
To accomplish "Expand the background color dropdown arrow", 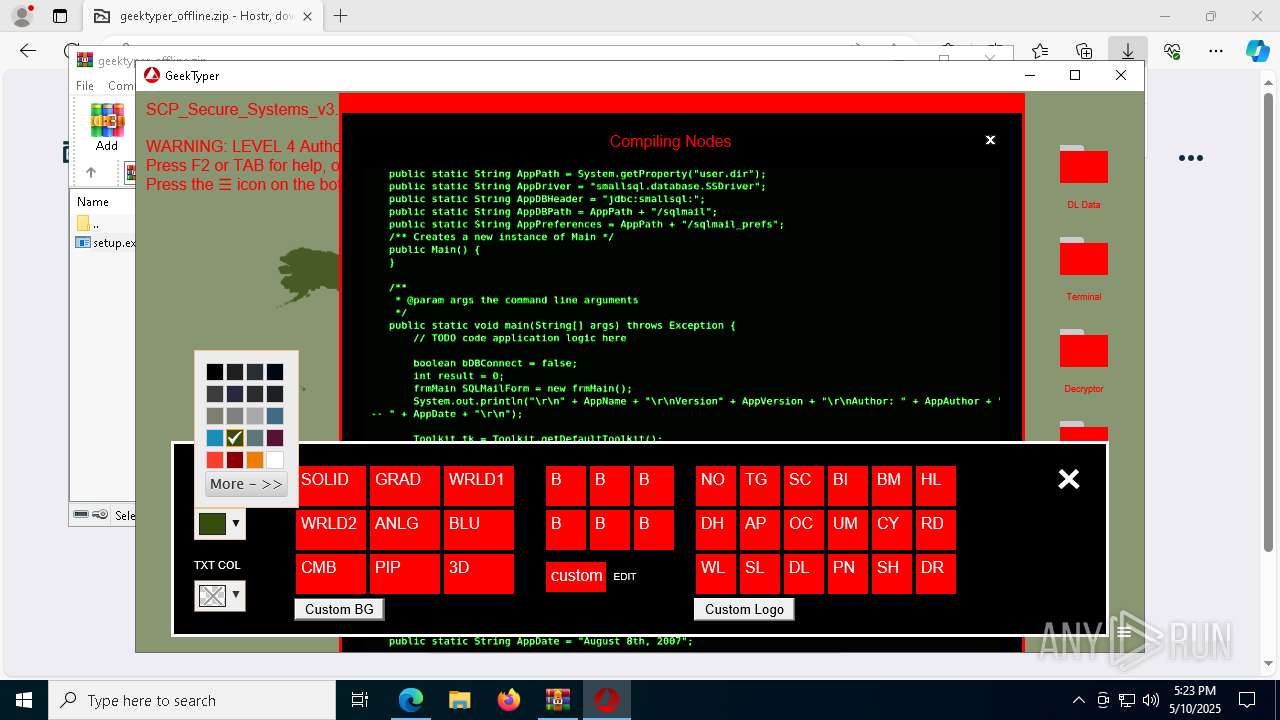I will pos(236,523).
